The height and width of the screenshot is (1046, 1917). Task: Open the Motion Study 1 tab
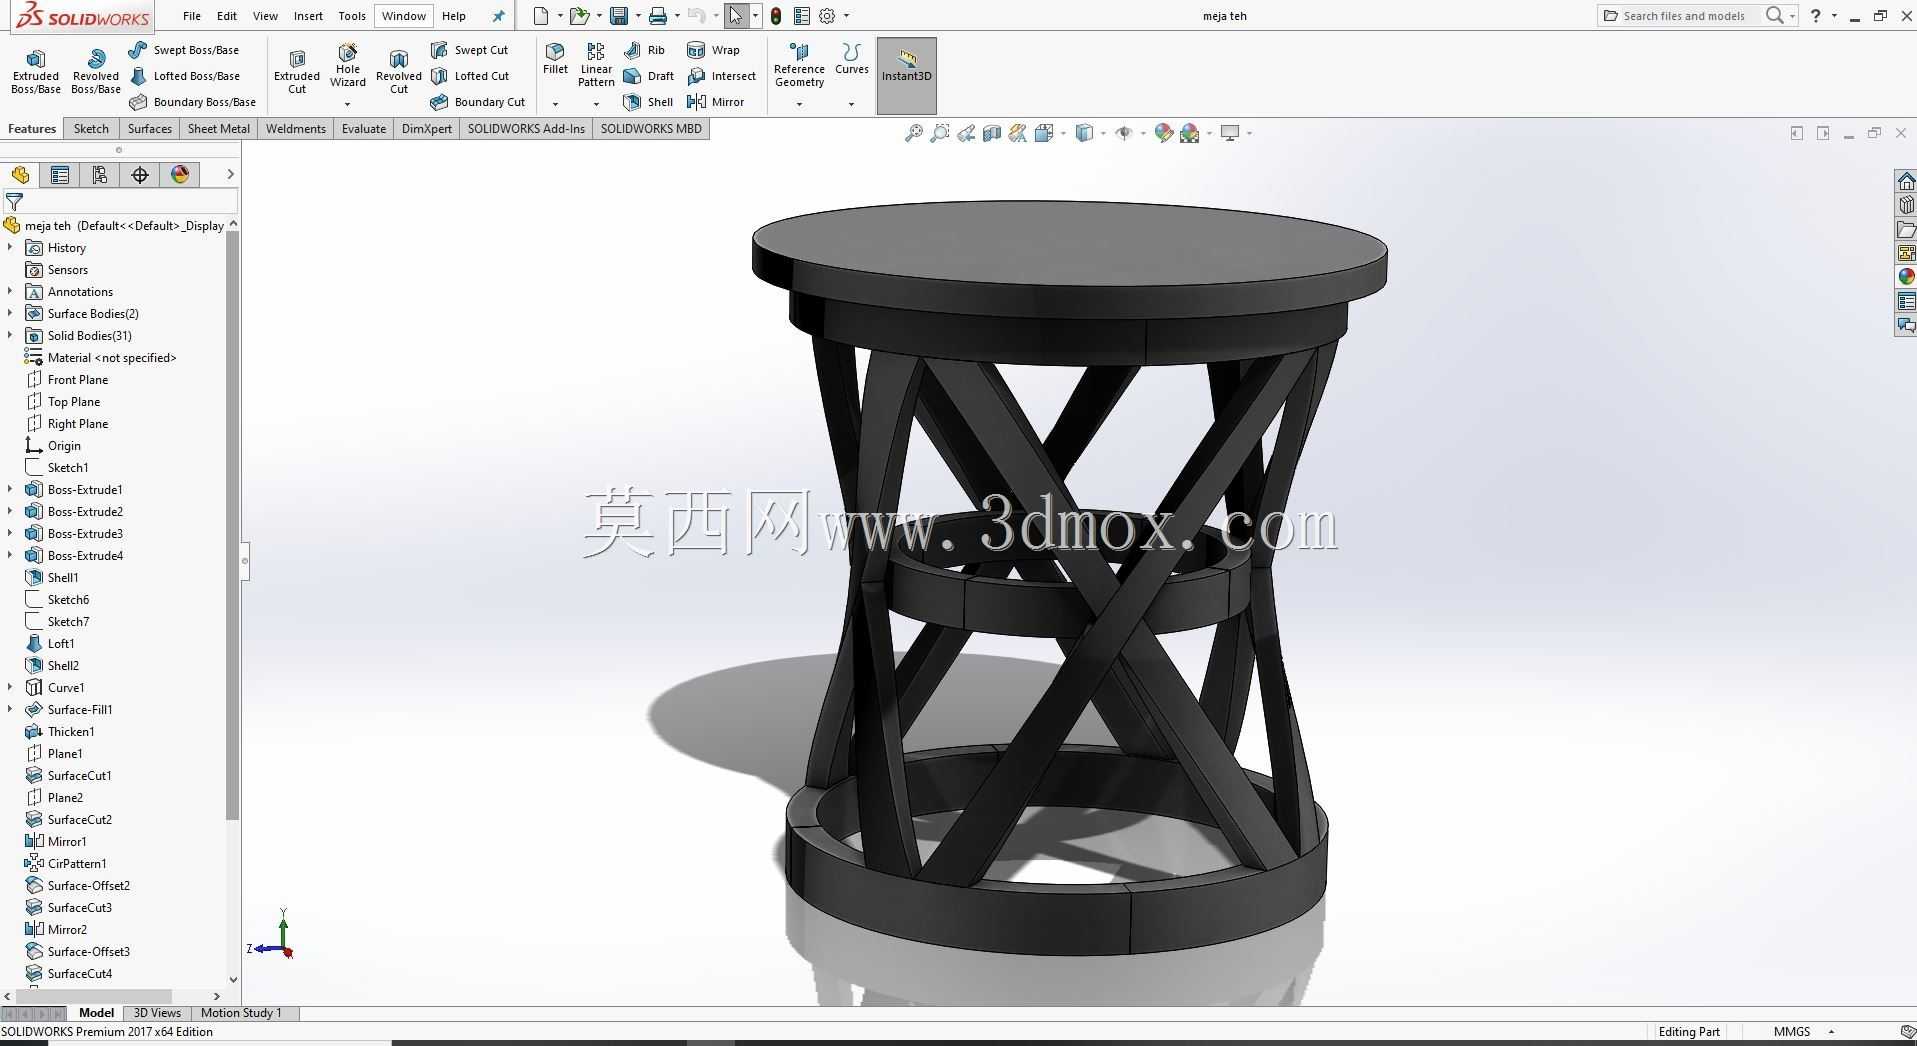pos(241,1013)
